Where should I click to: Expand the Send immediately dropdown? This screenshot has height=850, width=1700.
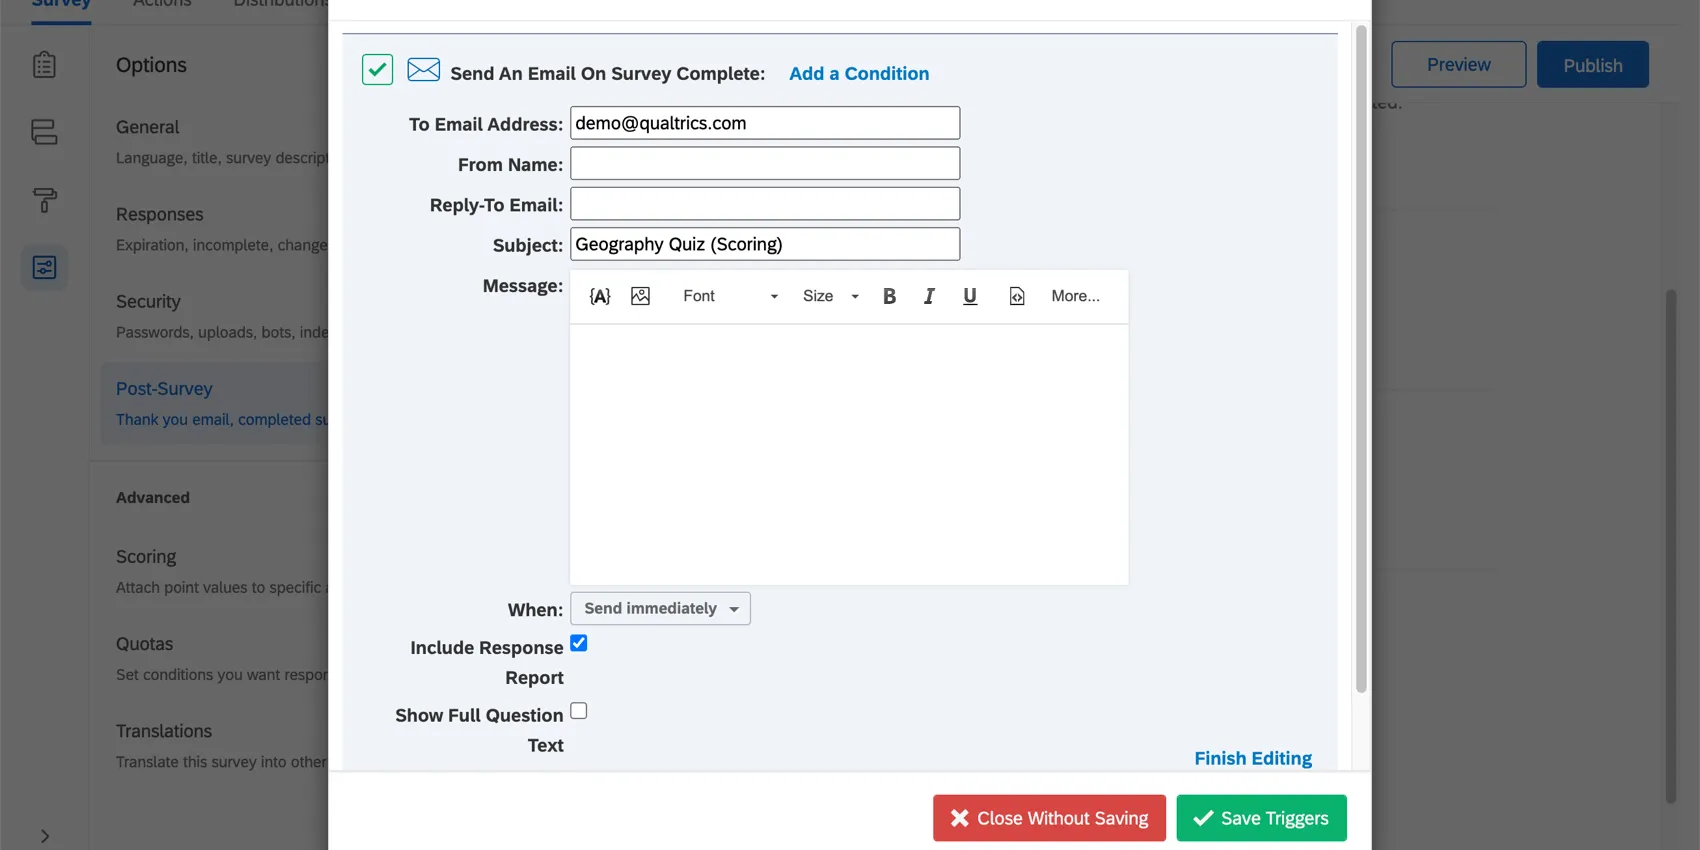pyautogui.click(x=660, y=608)
